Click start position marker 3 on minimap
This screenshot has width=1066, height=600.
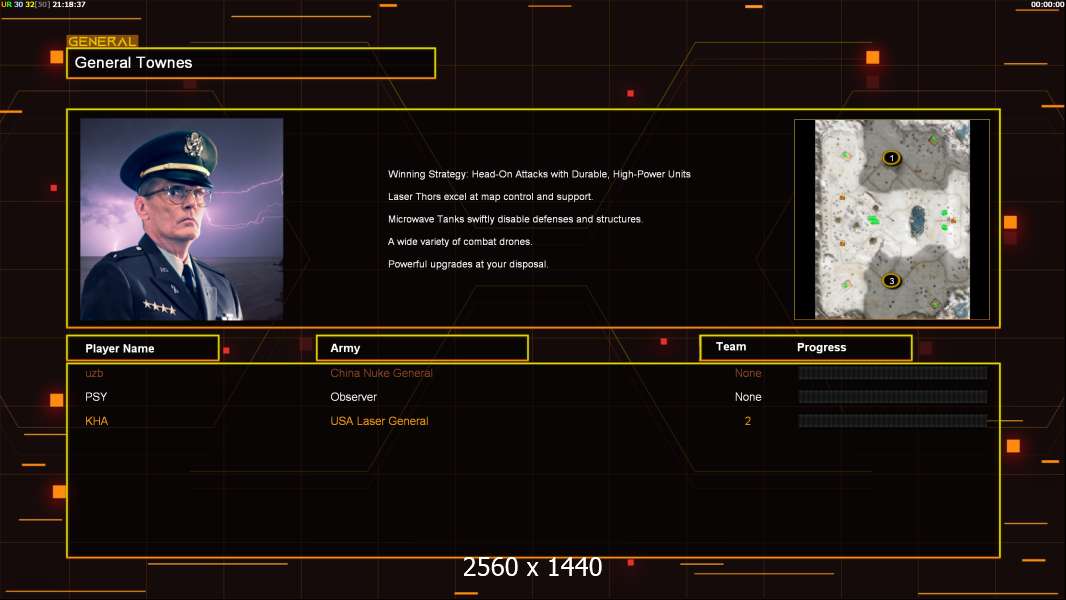pyautogui.click(x=891, y=281)
